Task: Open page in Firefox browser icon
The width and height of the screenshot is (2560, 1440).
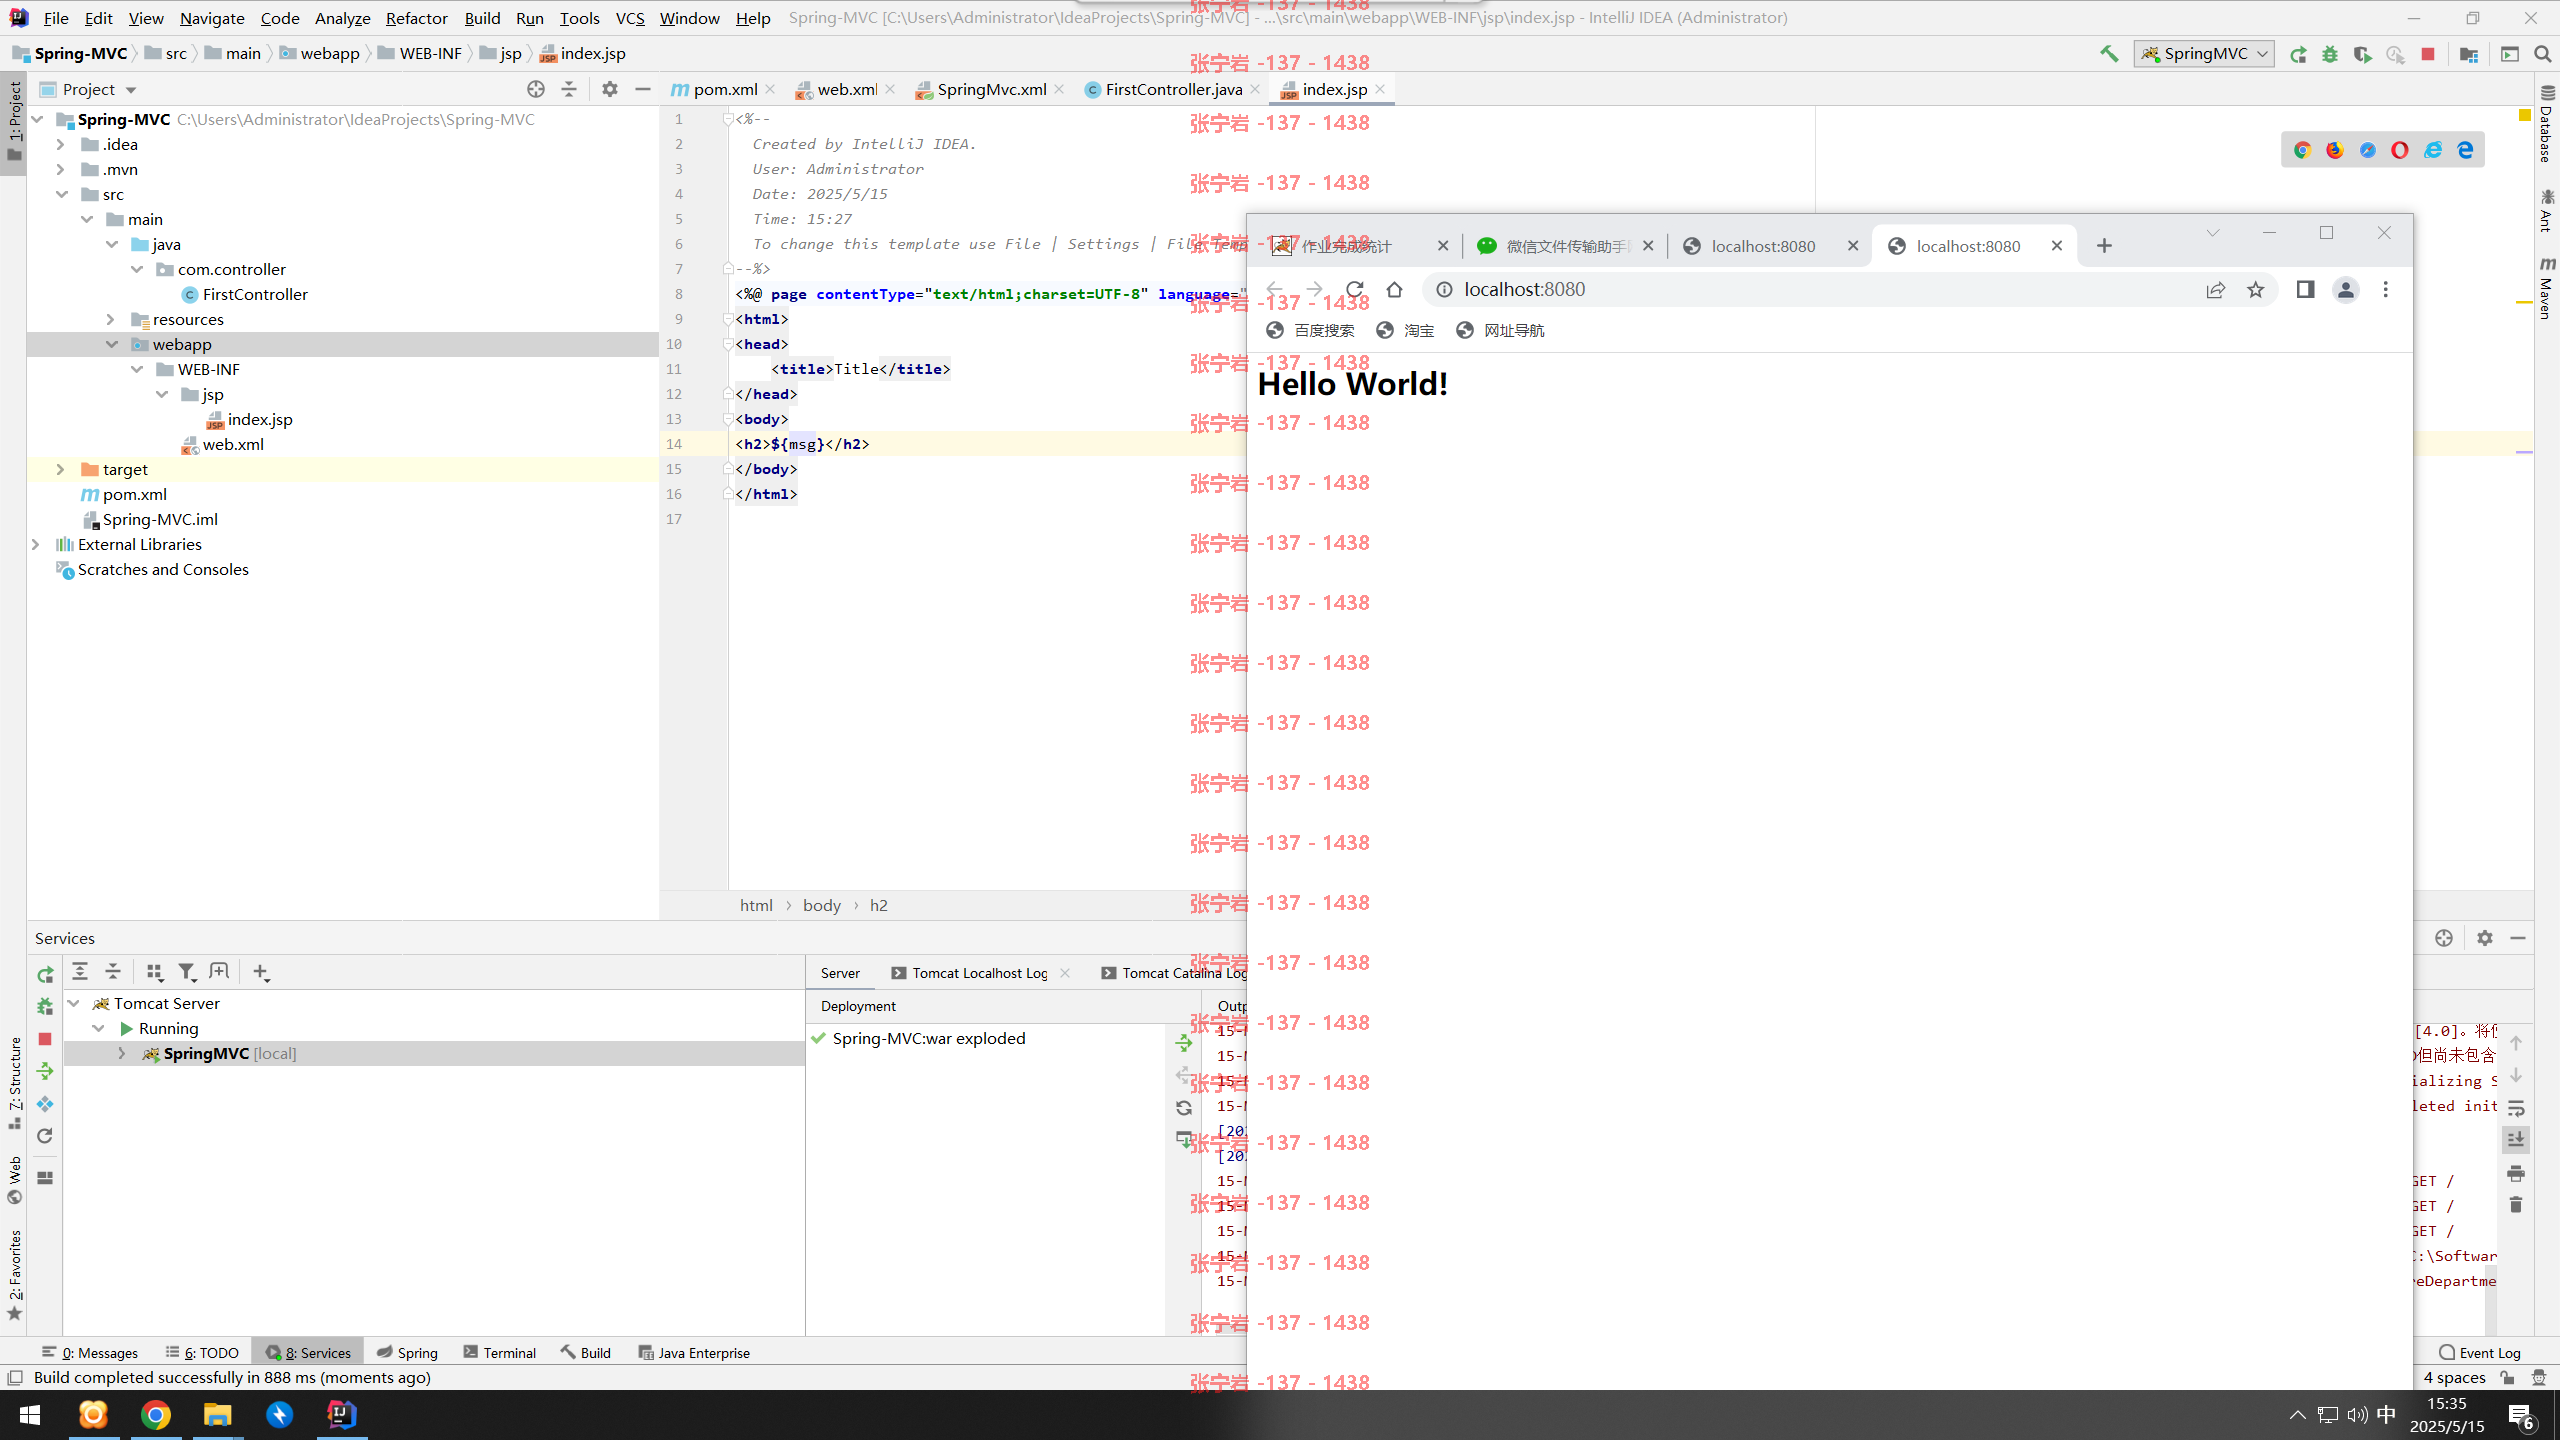Action: 2335,150
